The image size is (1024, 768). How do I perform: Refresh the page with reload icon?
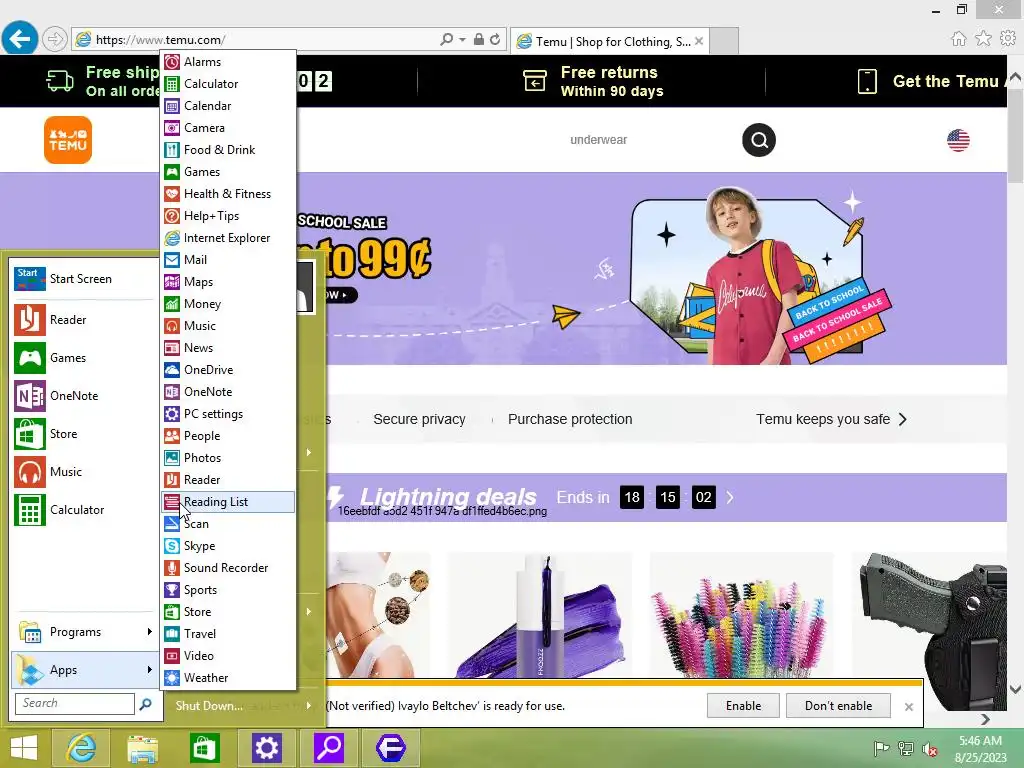pyautogui.click(x=495, y=39)
